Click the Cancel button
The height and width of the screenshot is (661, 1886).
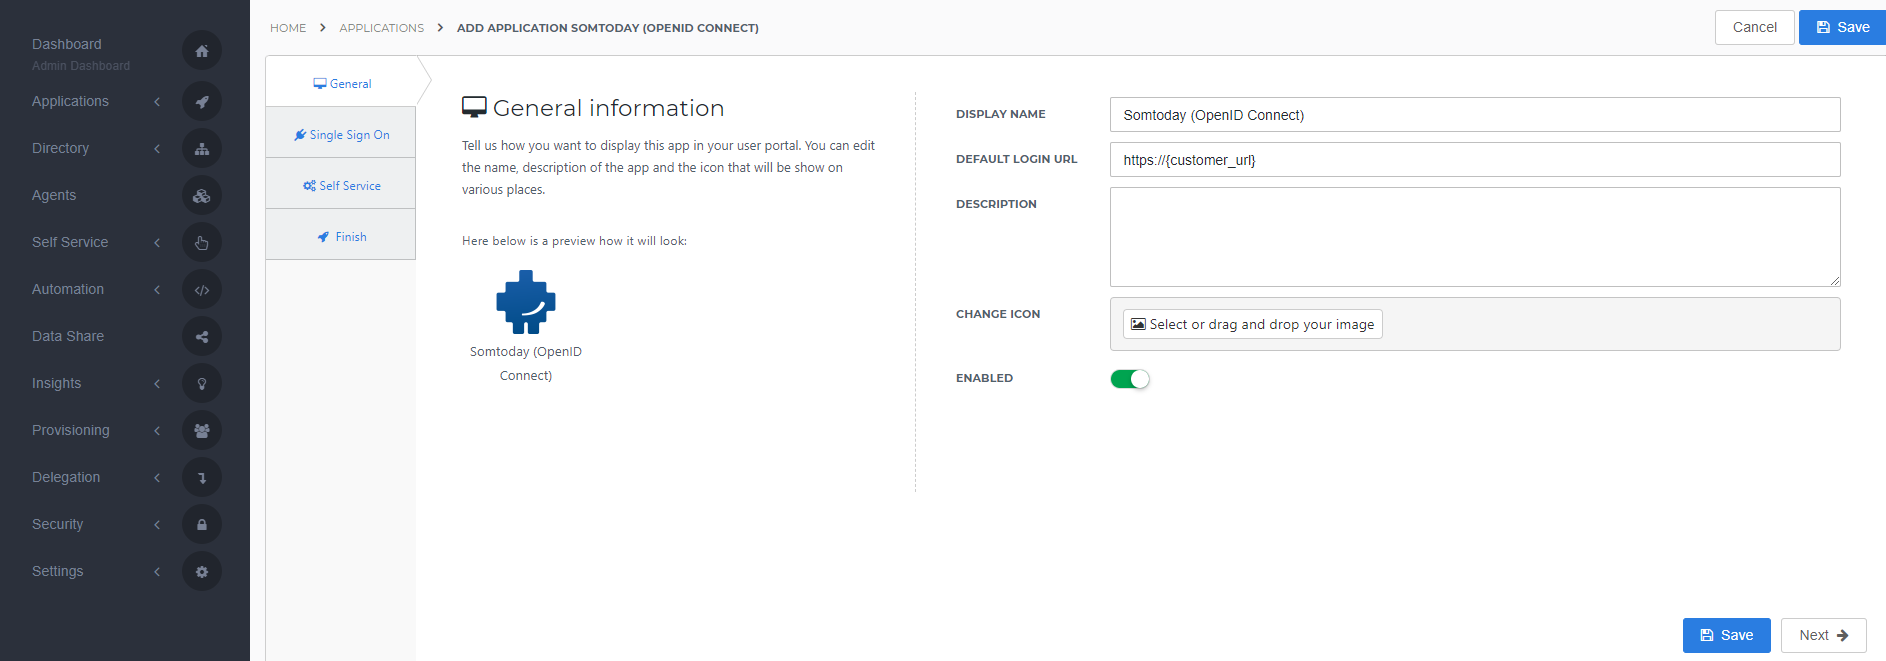[x=1754, y=27]
